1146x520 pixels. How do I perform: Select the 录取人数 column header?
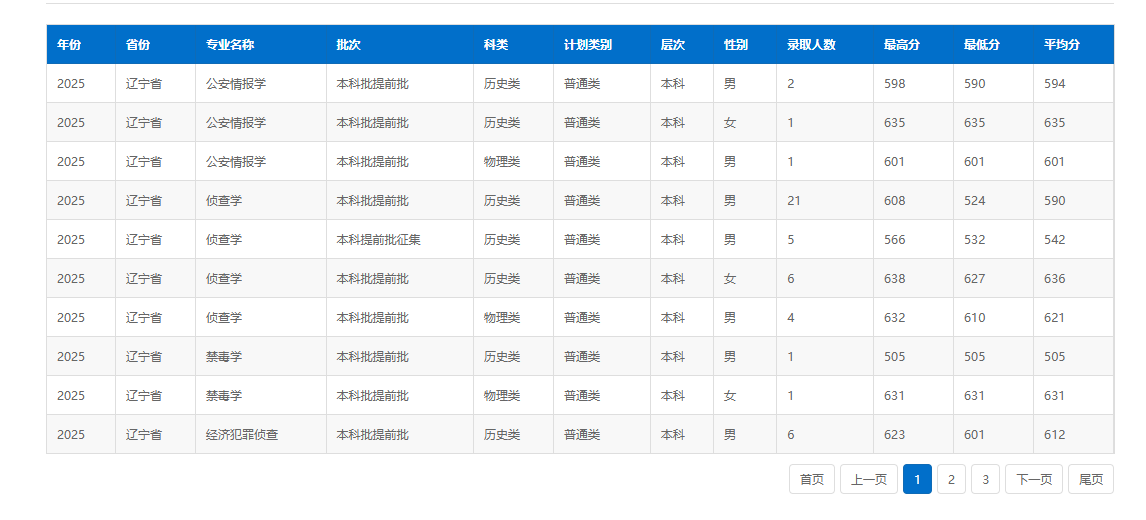pyautogui.click(x=811, y=45)
